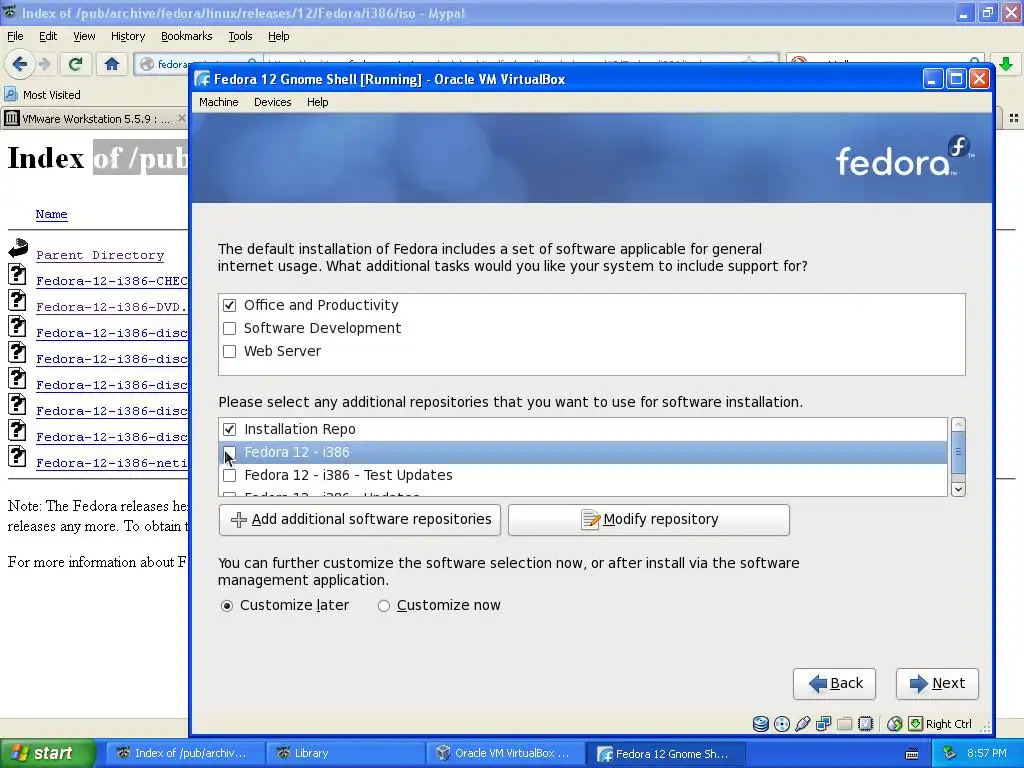The height and width of the screenshot is (768, 1024).
Task: Click repository list scrollbar thumb
Action: pos(958,452)
